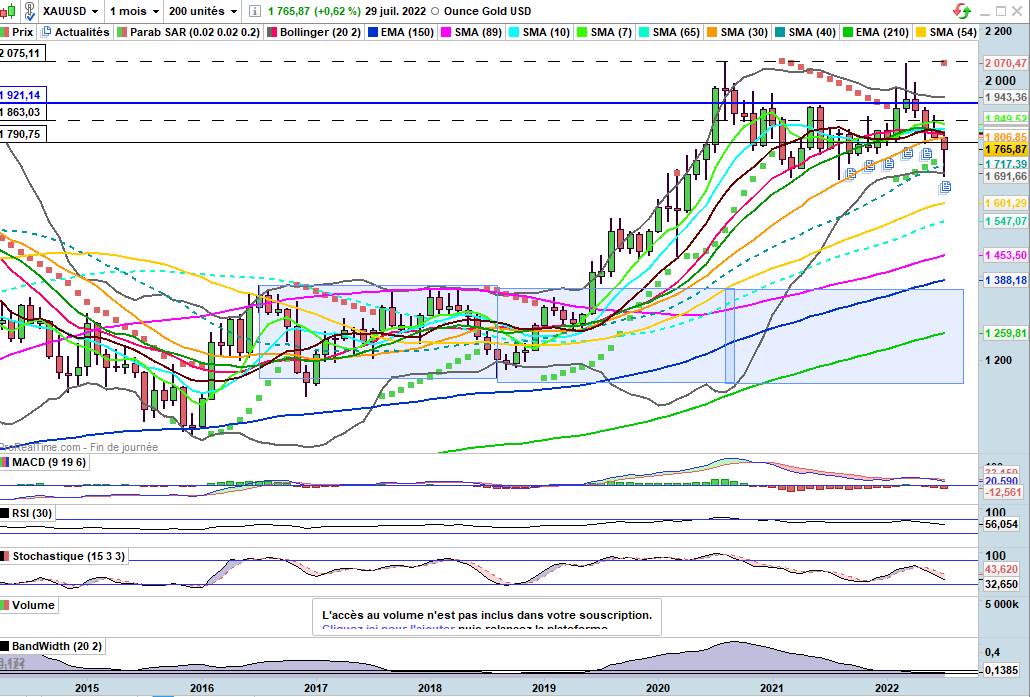This screenshot has height=697, width=1030.
Task: Open the leftmost news marker on the chart
Action: (849, 173)
